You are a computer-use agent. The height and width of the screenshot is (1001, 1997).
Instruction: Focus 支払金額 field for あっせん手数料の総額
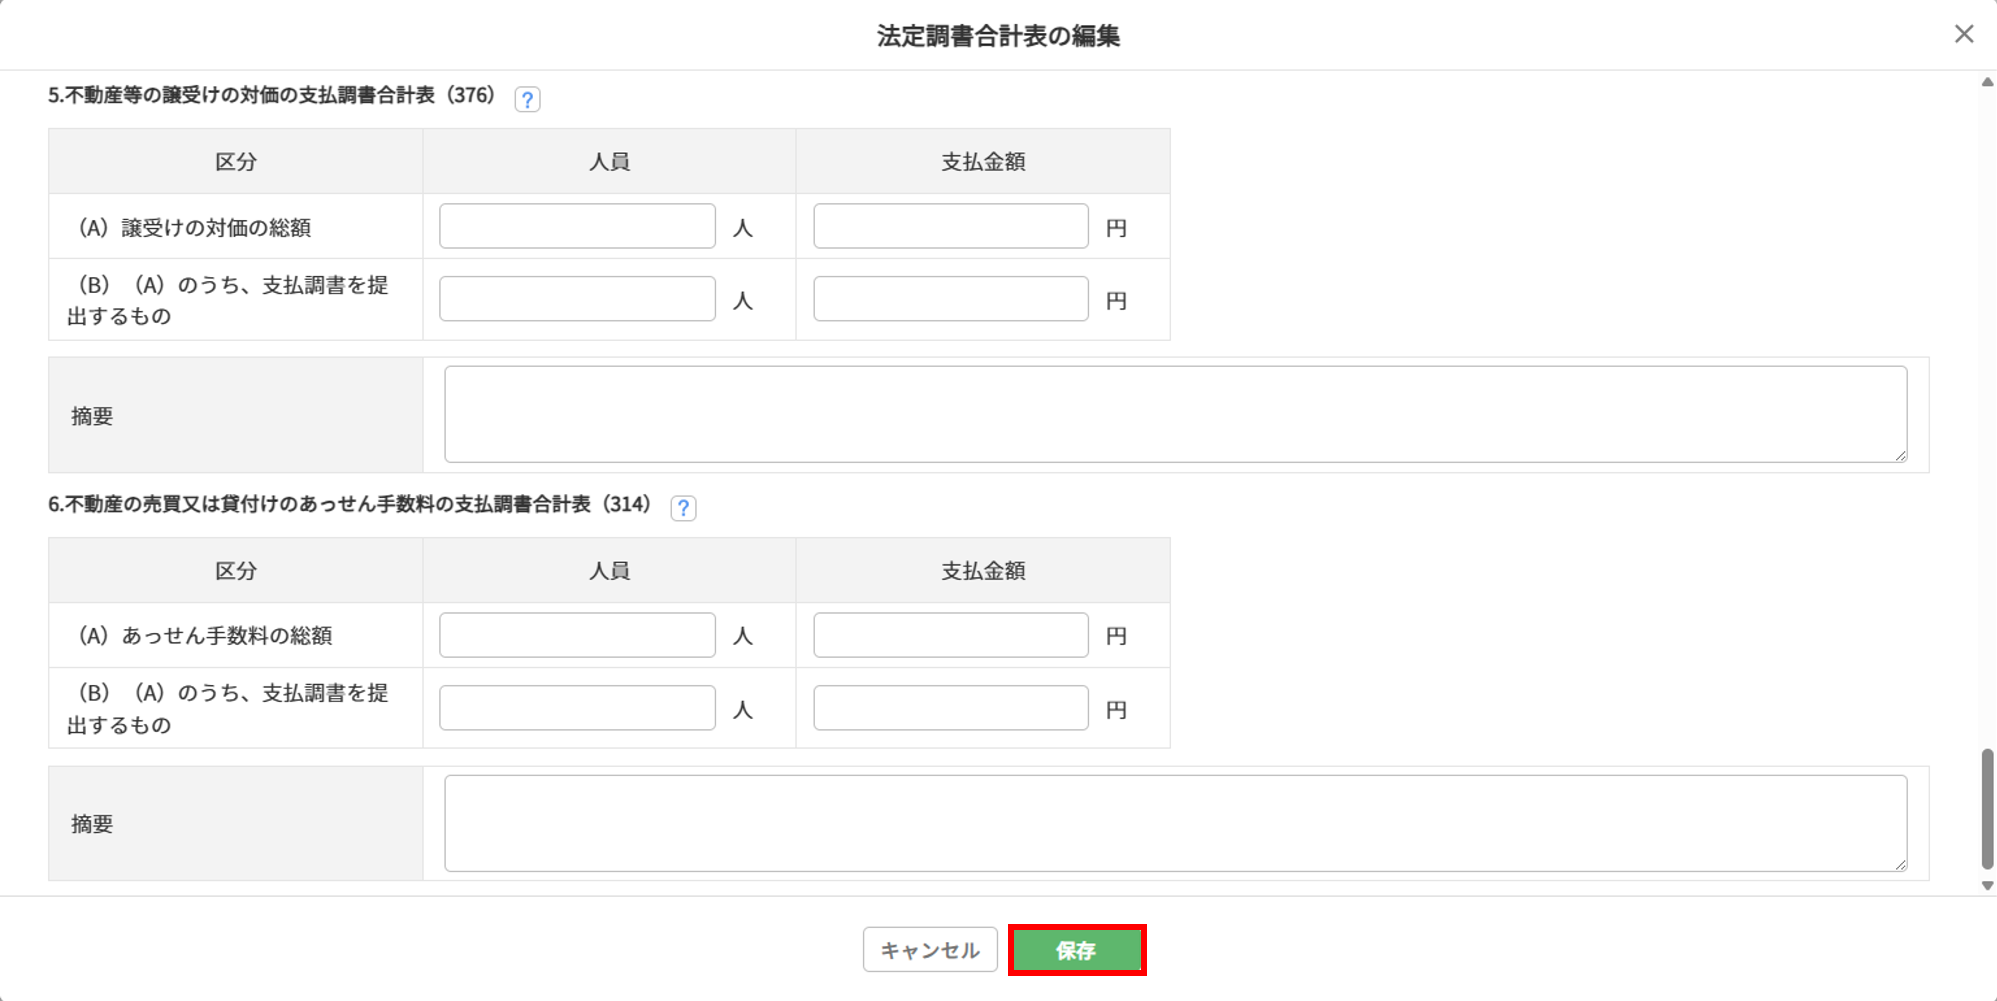pos(951,635)
